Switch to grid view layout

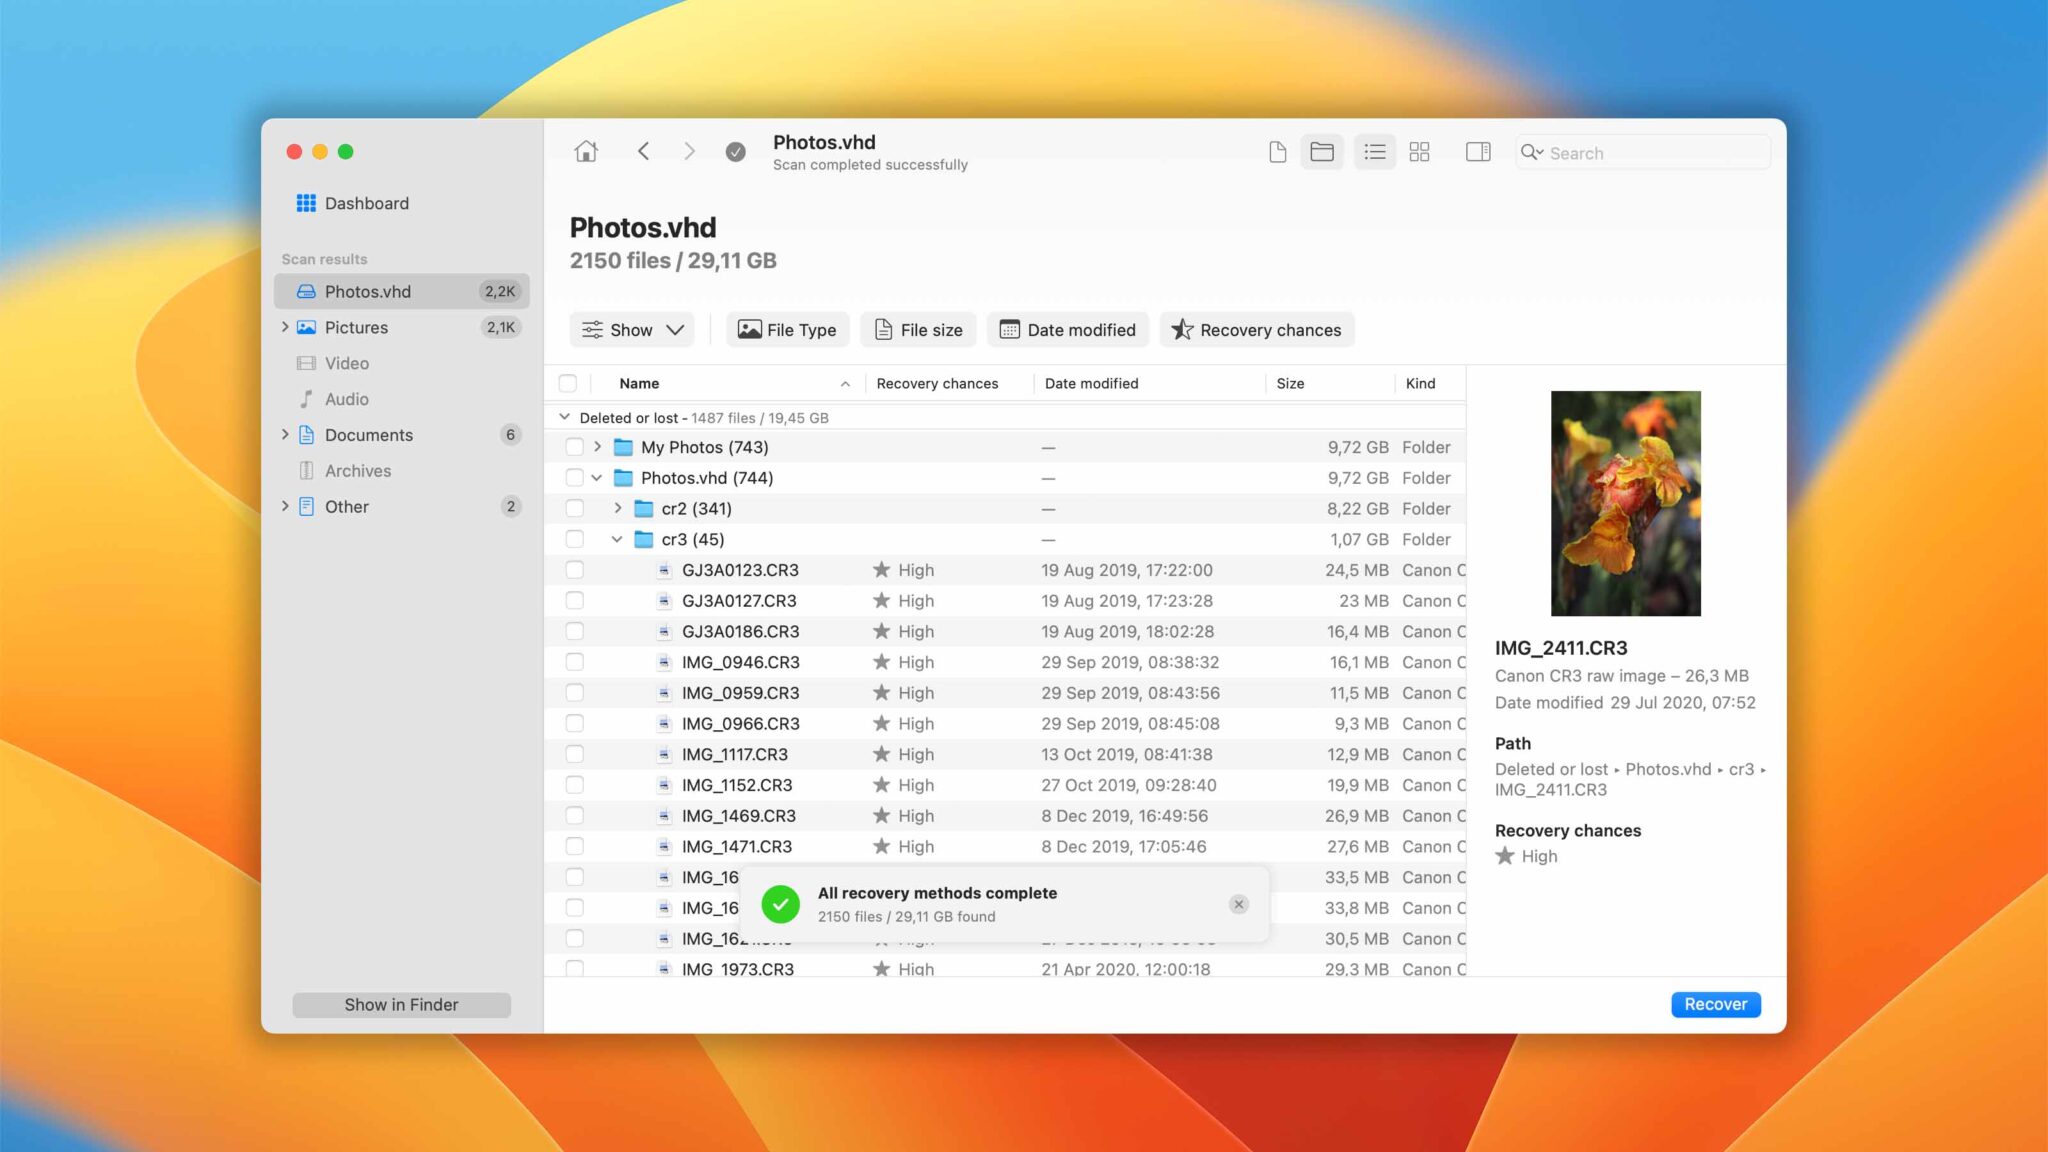point(1420,151)
